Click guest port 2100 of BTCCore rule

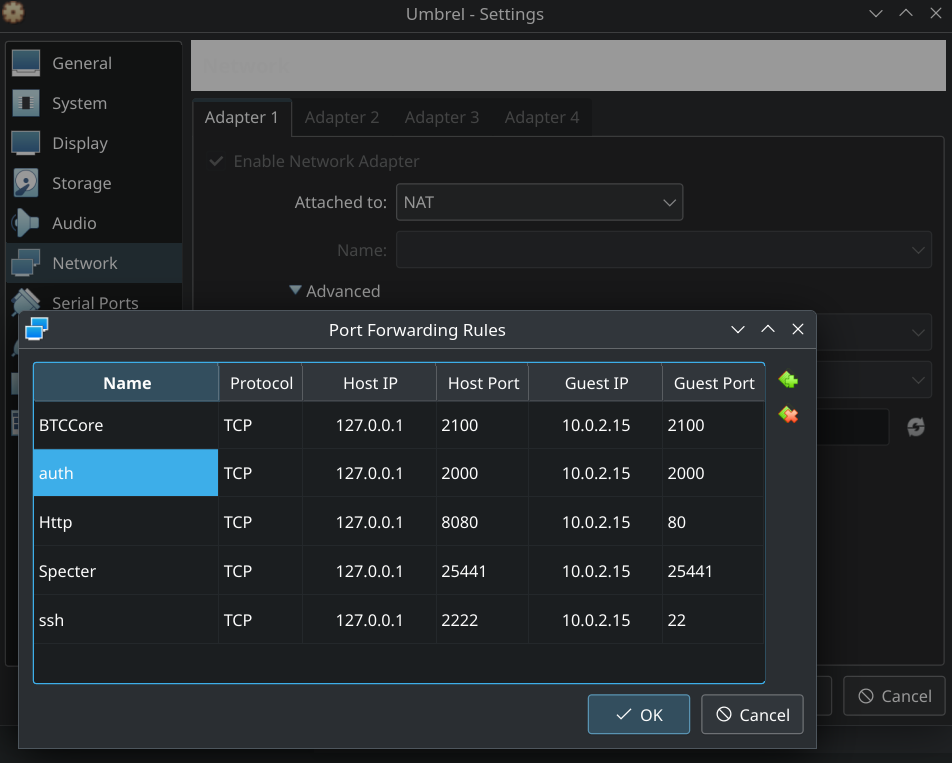[x=713, y=425]
